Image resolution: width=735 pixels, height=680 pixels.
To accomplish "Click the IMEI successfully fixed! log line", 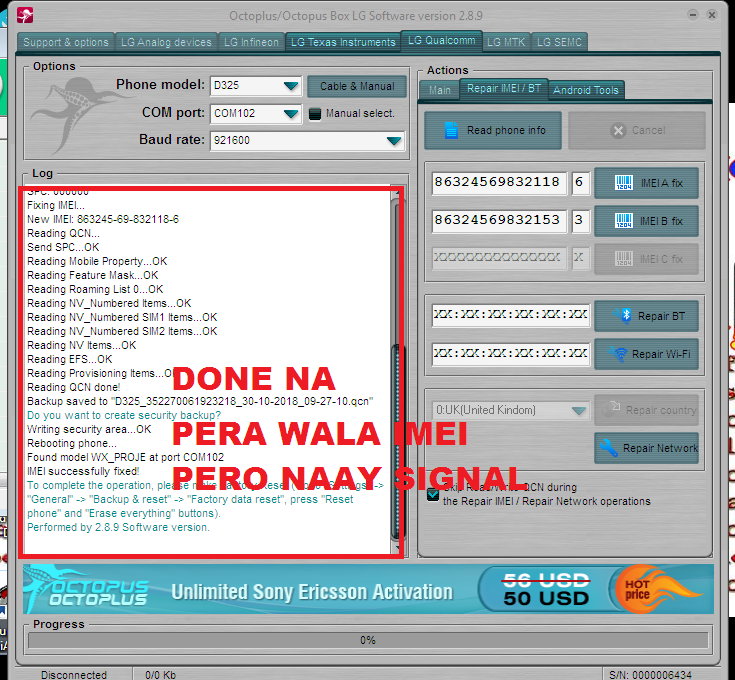I will [x=83, y=471].
